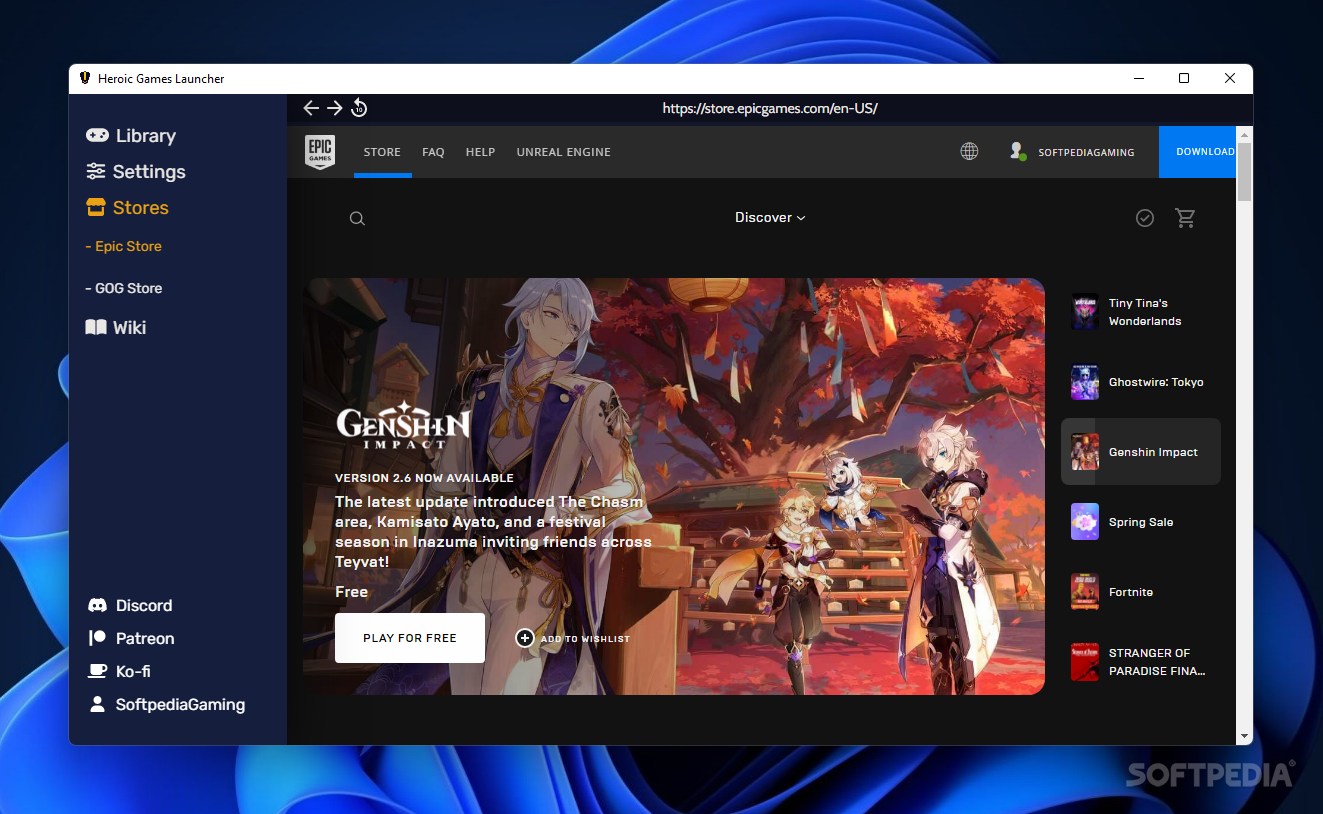1323x814 pixels.
Task: Click 'Ghostwire: Tokyo' title text
Action: [x=1156, y=382]
